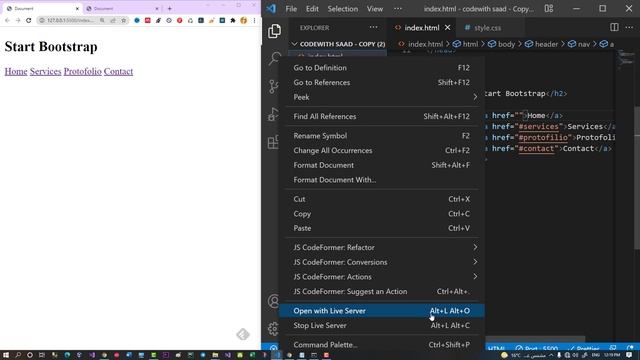This screenshot has width=640, height=360.
Task: Open Chrome's Extensions puzzle icon
Action: click(233, 20)
